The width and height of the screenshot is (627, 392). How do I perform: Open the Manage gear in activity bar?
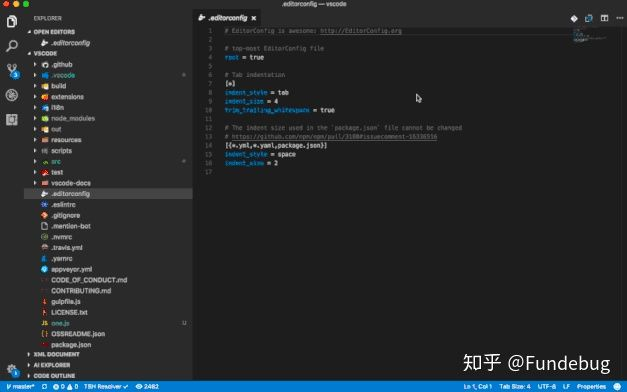tap(12, 370)
